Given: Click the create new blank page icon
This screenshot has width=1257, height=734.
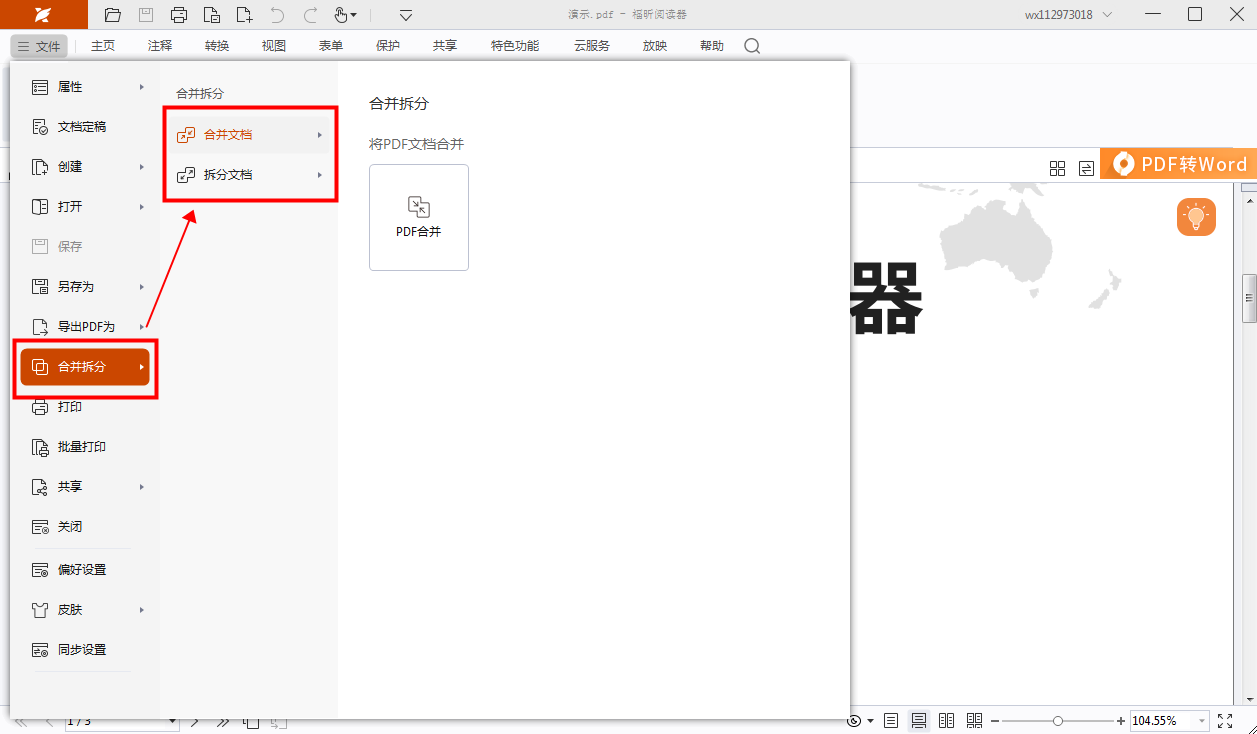Looking at the screenshot, I should 245,15.
